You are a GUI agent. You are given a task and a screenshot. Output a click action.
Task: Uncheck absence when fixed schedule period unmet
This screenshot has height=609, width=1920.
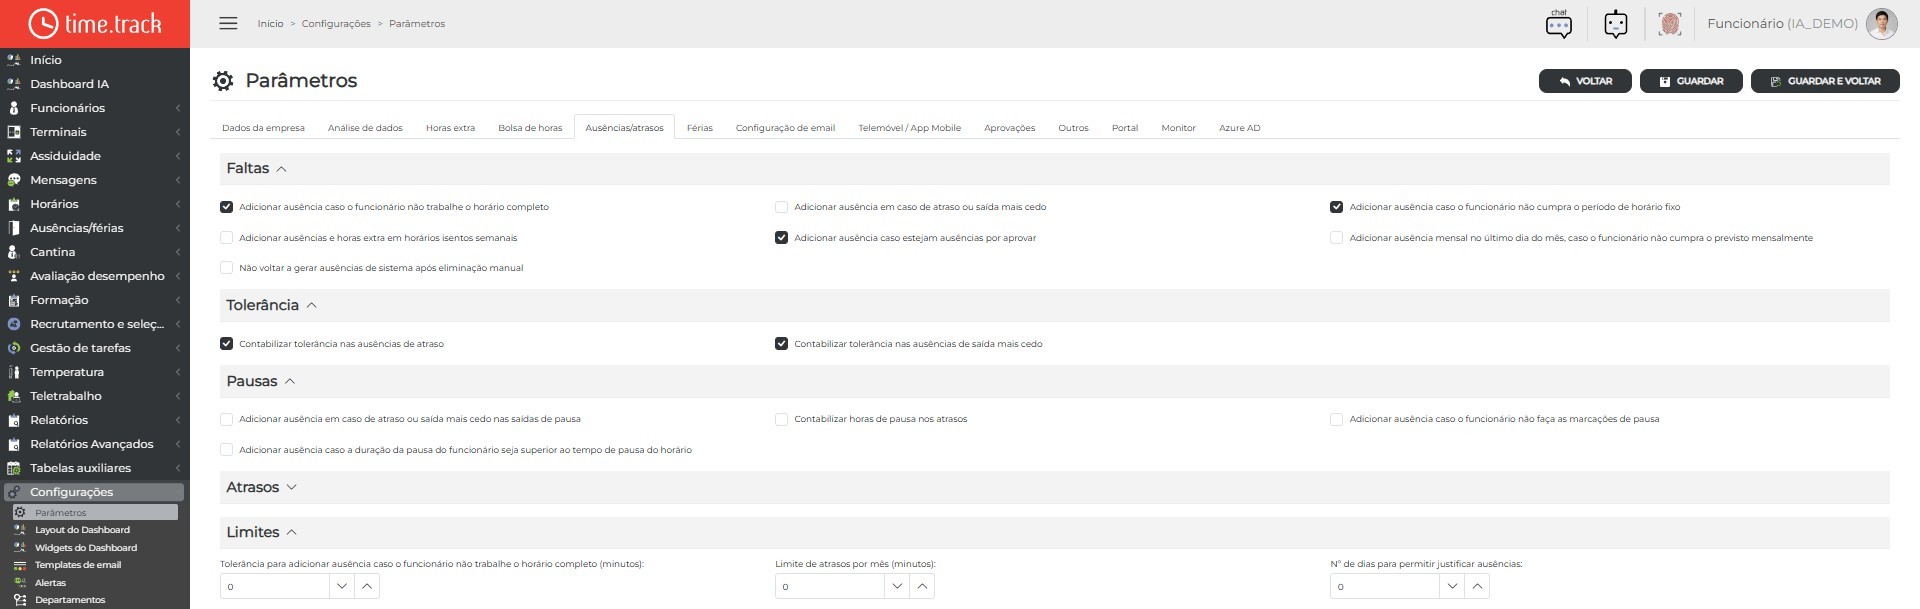(x=1336, y=207)
